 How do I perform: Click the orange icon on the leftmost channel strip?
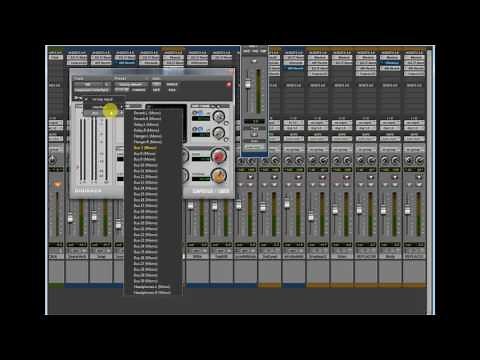click(x=57, y=184)
